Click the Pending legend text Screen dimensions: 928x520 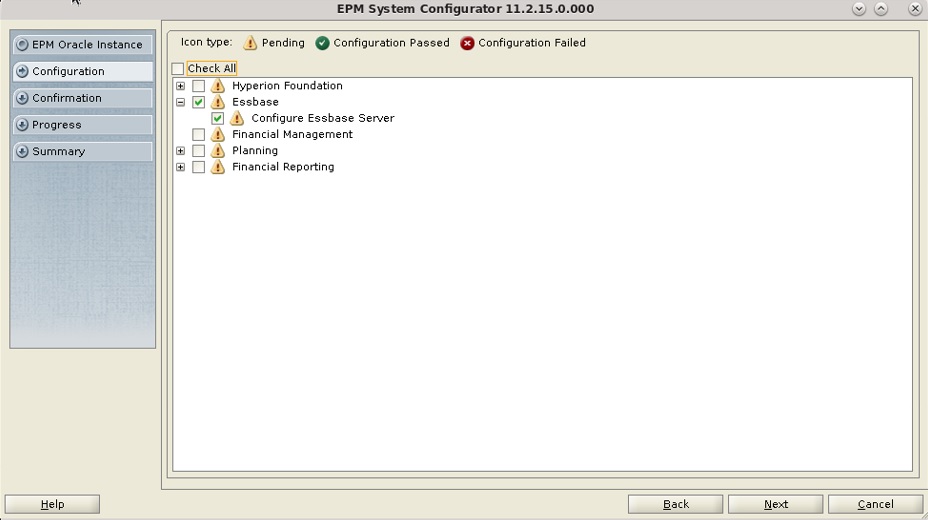[283, 43]
